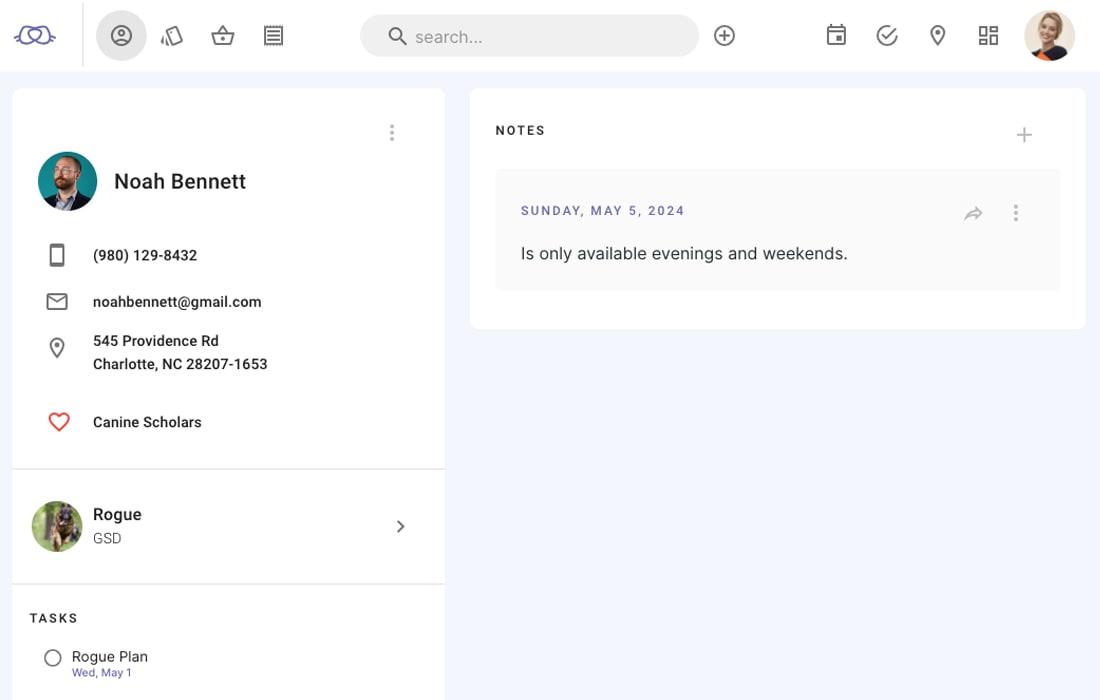Add a new note with plus

[x=1024, y=135]
